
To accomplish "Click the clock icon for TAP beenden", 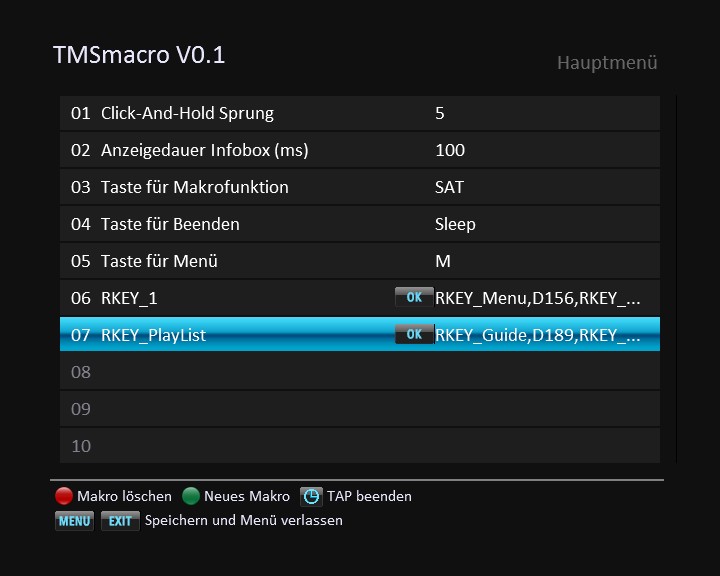I will tap(312, 496).
